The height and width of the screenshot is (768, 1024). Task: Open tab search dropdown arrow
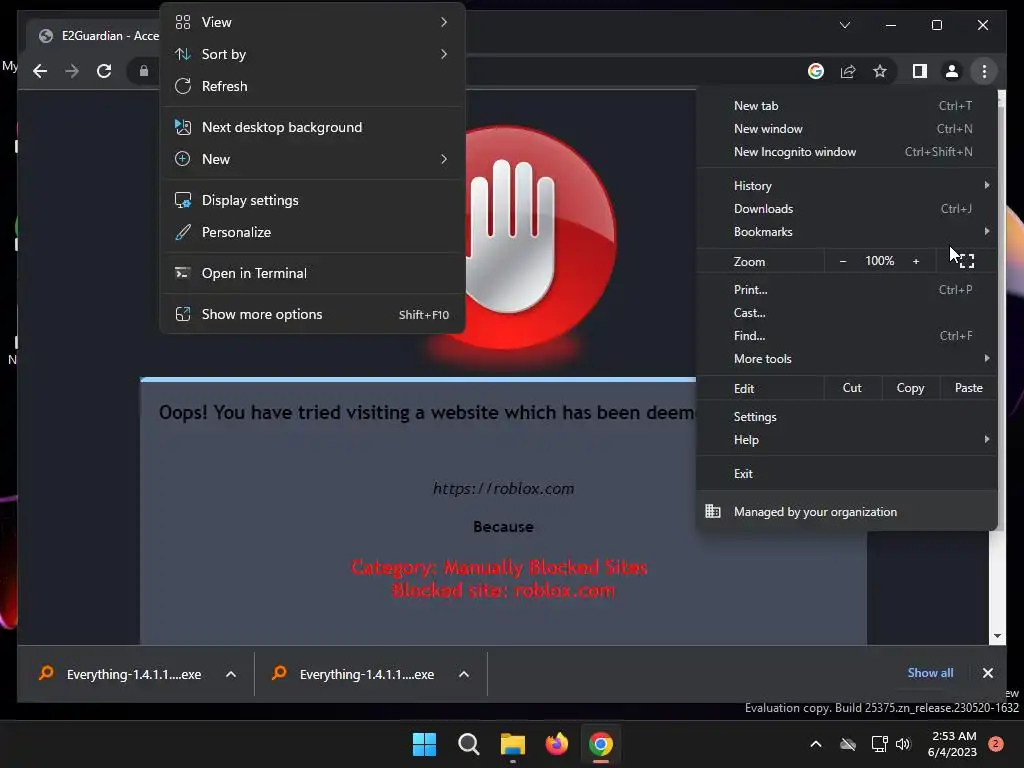click(844, 25)
